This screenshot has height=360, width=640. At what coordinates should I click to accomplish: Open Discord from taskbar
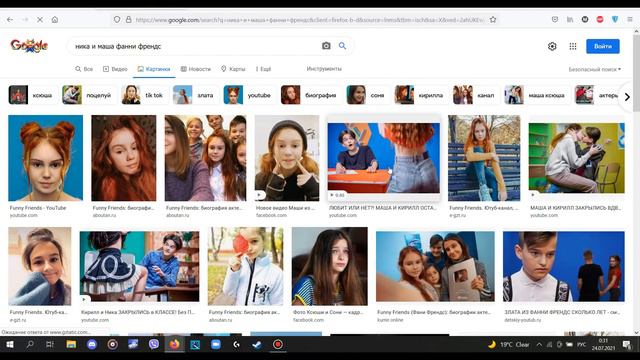pyautogui.click(x=92, y=344)
